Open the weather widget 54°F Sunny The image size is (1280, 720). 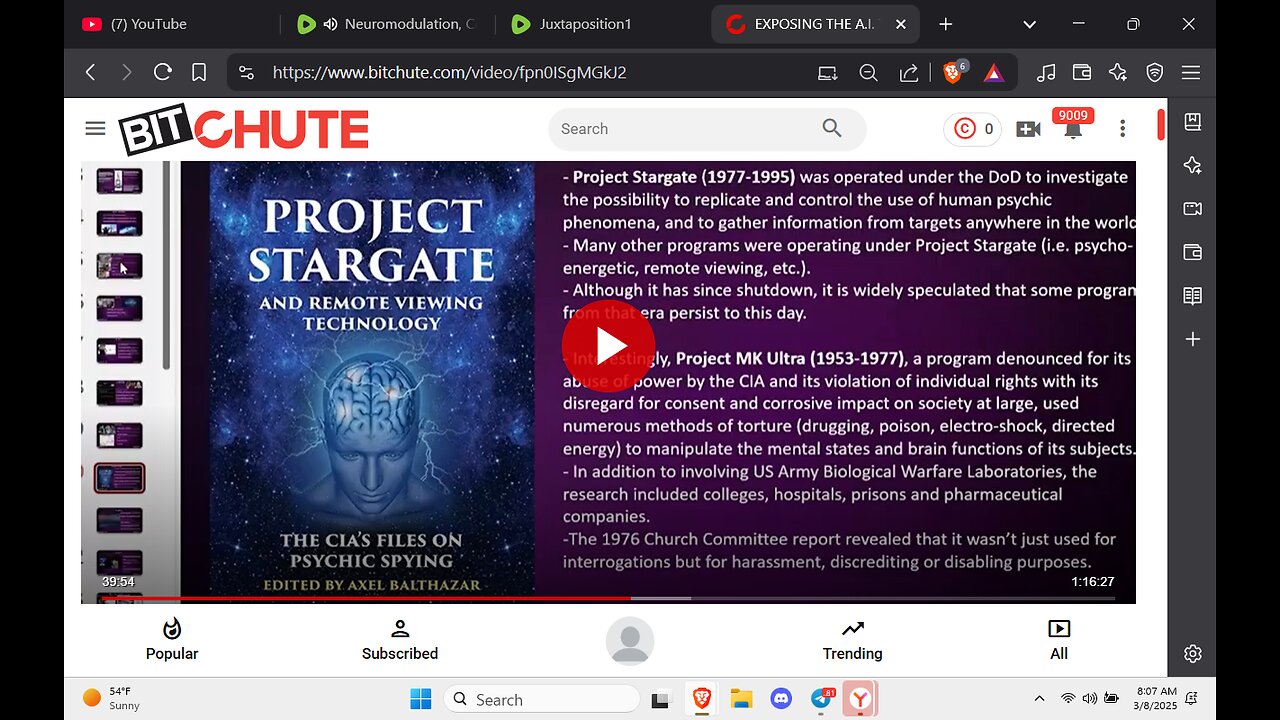click(x=112, y=698)
